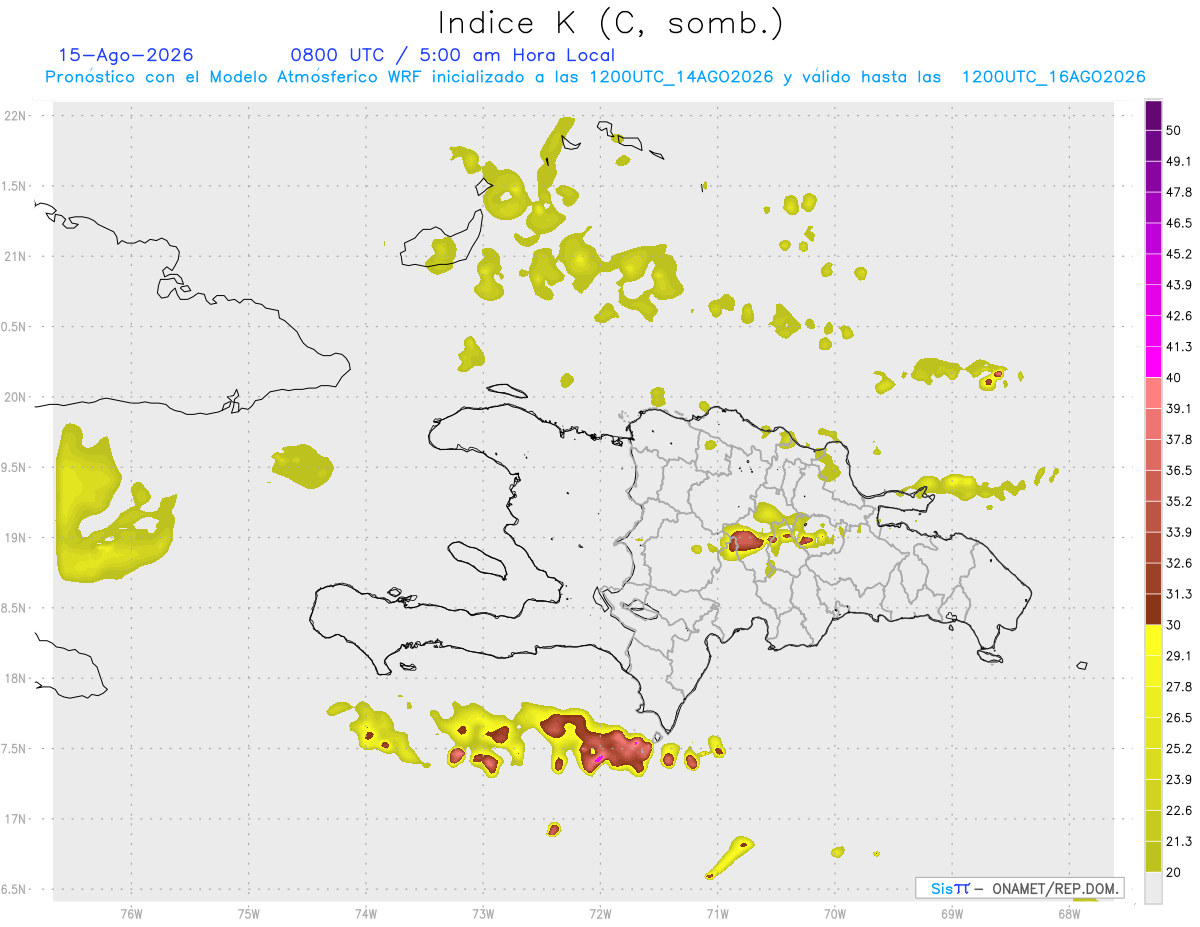
Task: Click the '0800 UTC / 5:00 am Hora Local' time label
Action: 452,55
